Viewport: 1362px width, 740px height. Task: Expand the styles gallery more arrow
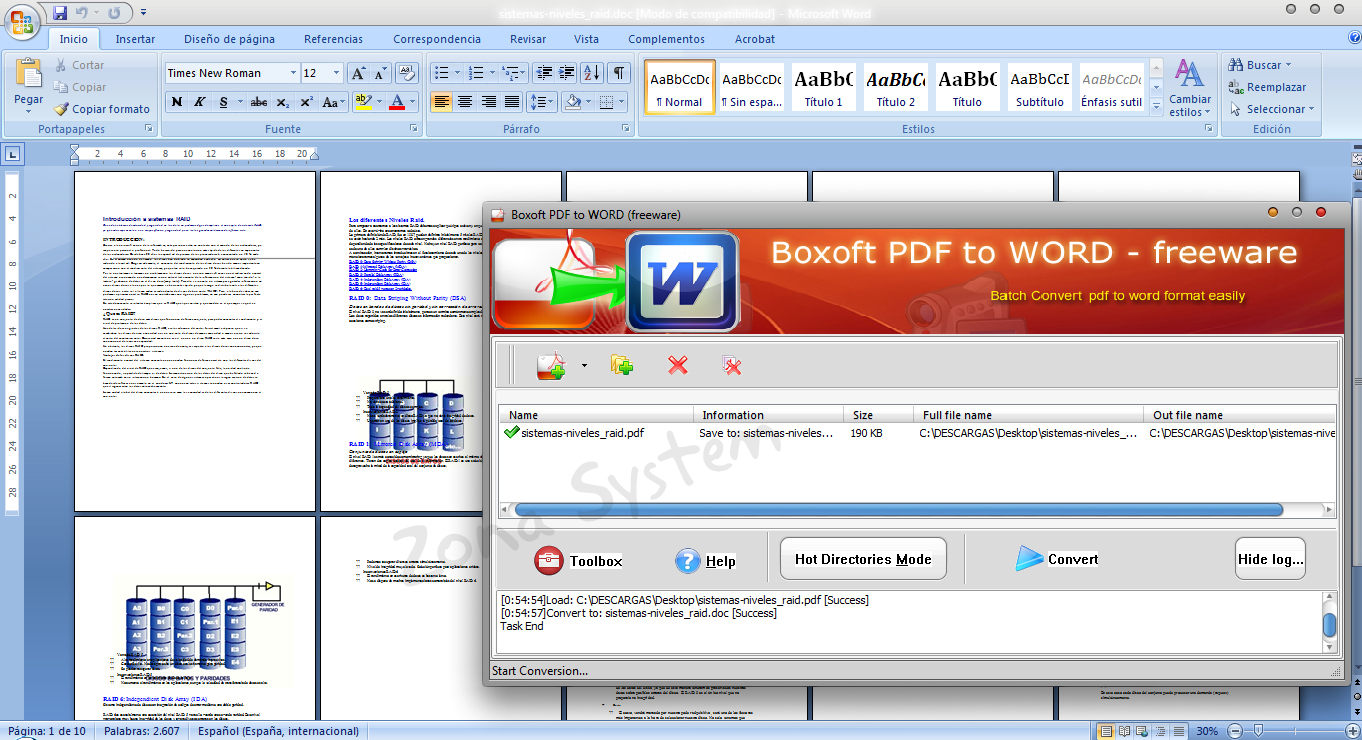[1156, 105]
